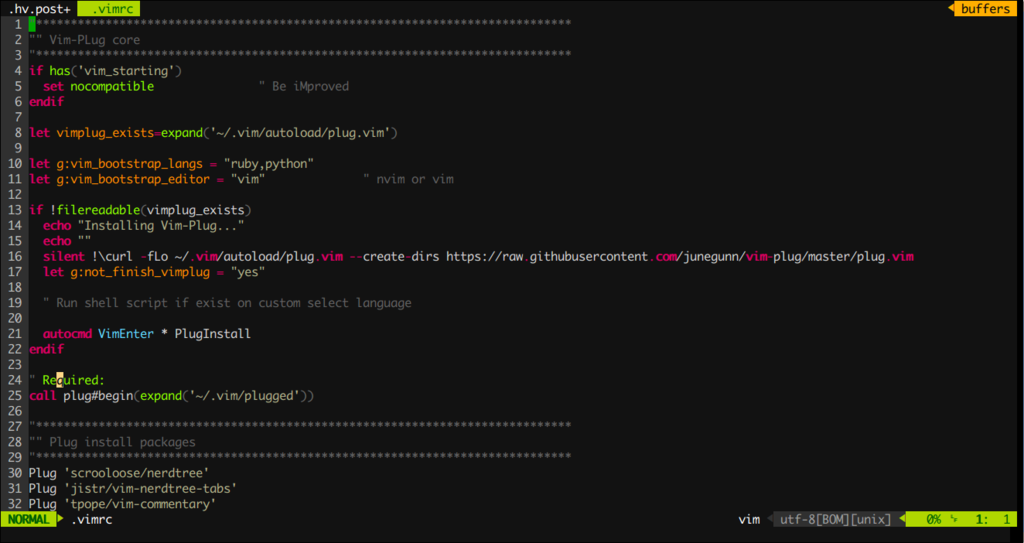Click the "" Vim-PLug core comment
The width and height of the screenshot is (1024, 543).
(84, 40)
